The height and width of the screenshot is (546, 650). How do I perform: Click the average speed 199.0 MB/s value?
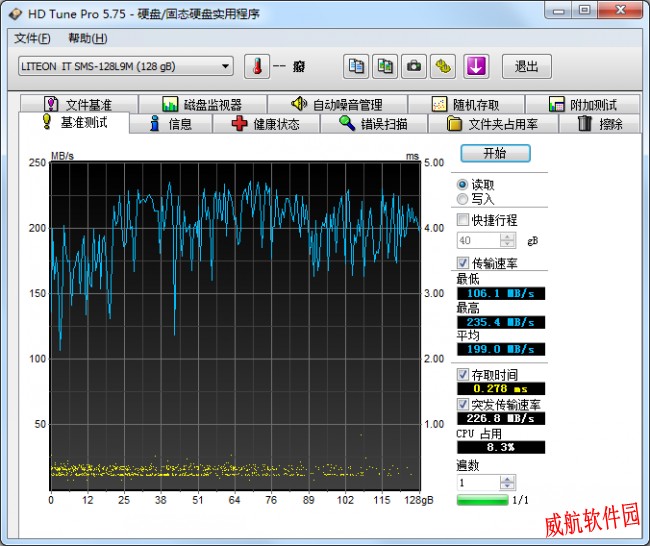pos(501,349)
